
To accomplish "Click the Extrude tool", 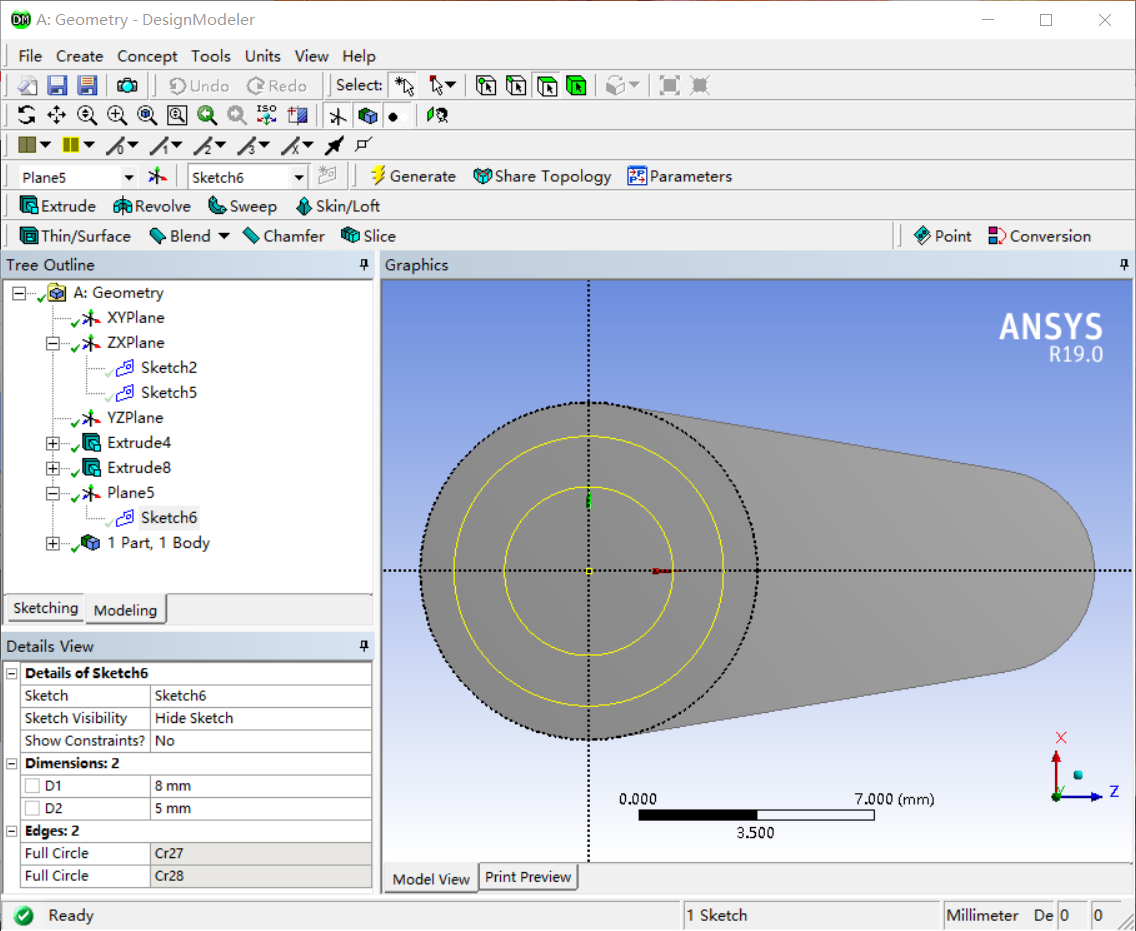I will [x=58, y=206].
